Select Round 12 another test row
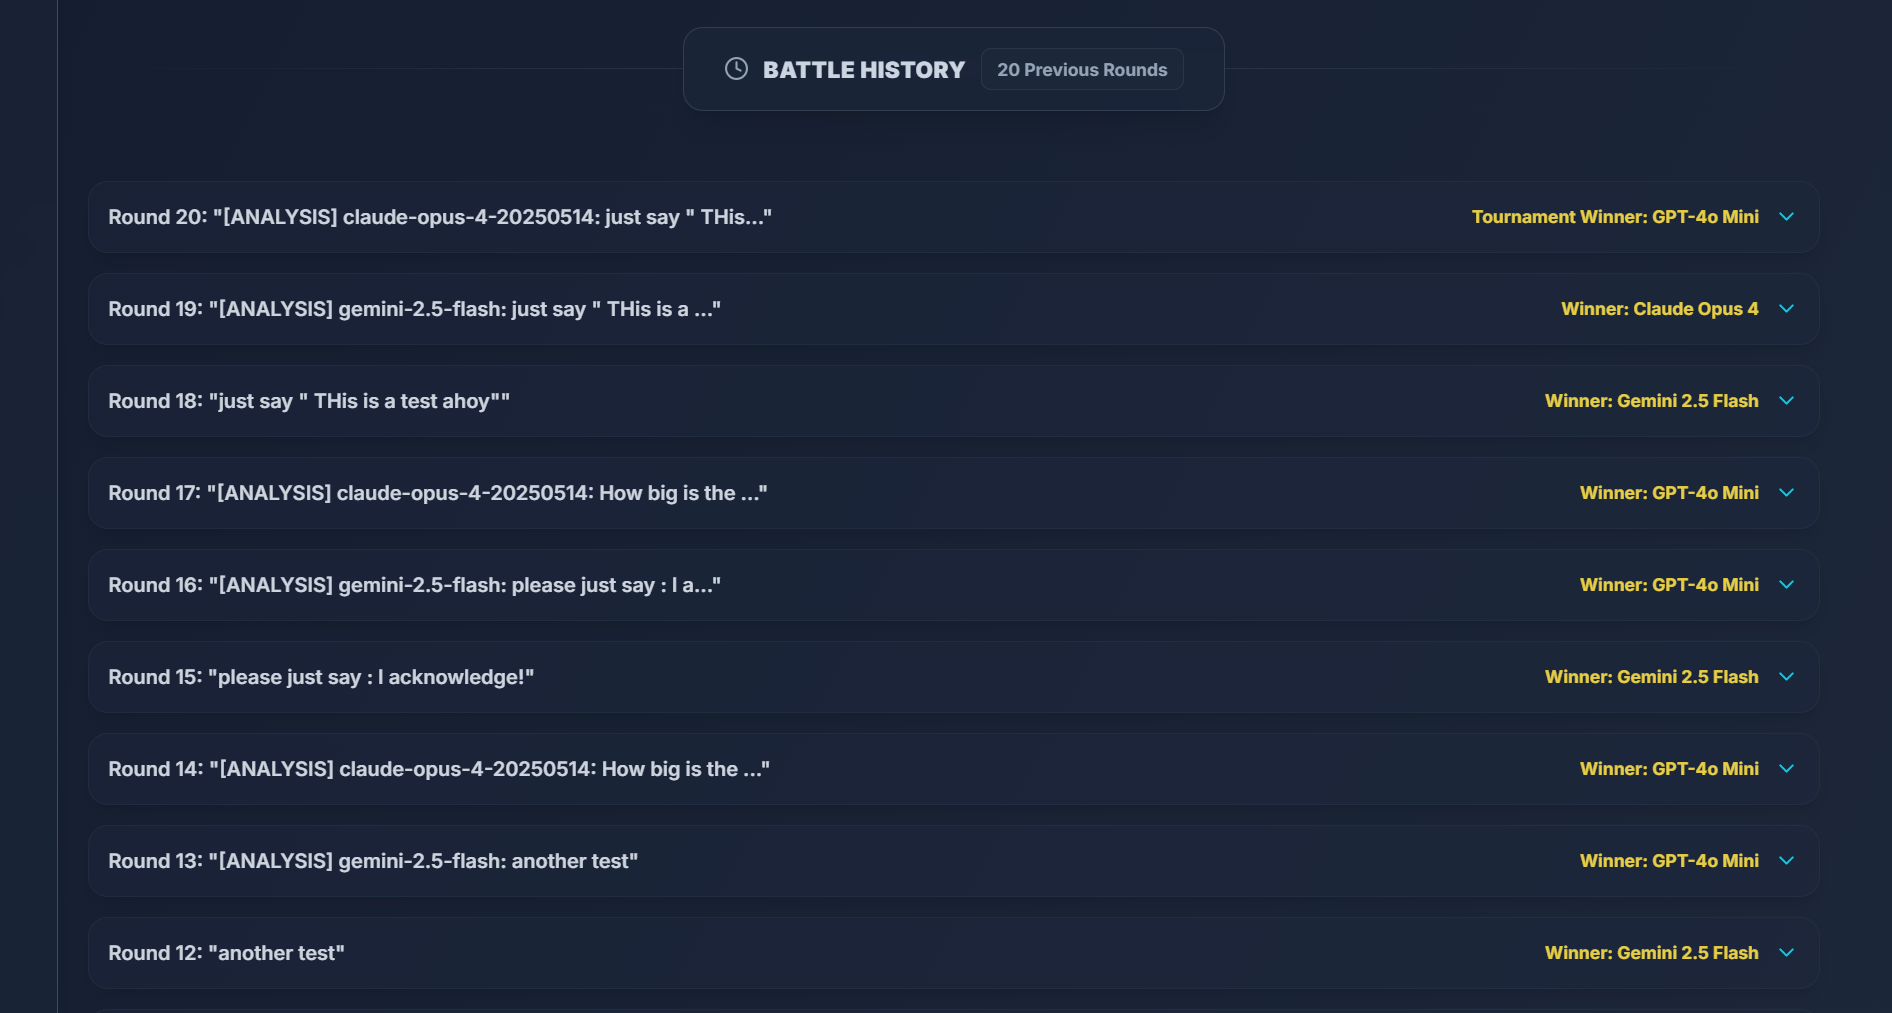Image resolution: width=1892 pixels, height=1013 pixels. (225, 953)
